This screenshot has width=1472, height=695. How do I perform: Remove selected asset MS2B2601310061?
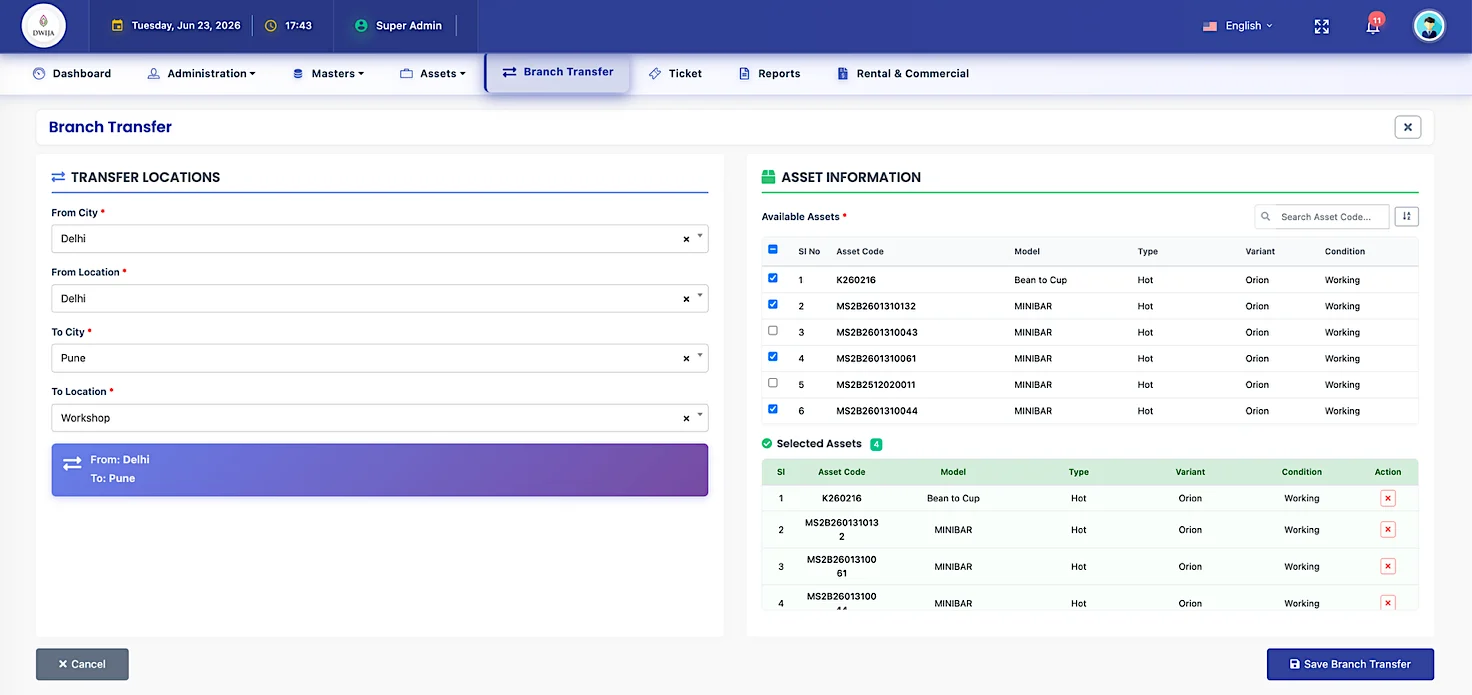click(1387, 566)
